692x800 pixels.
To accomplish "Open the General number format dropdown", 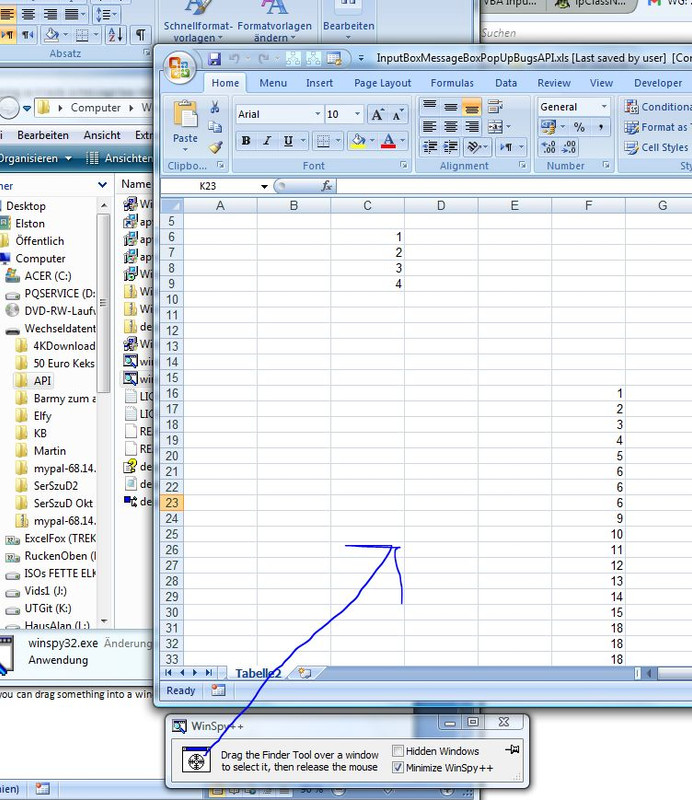I will click(604, 107).
